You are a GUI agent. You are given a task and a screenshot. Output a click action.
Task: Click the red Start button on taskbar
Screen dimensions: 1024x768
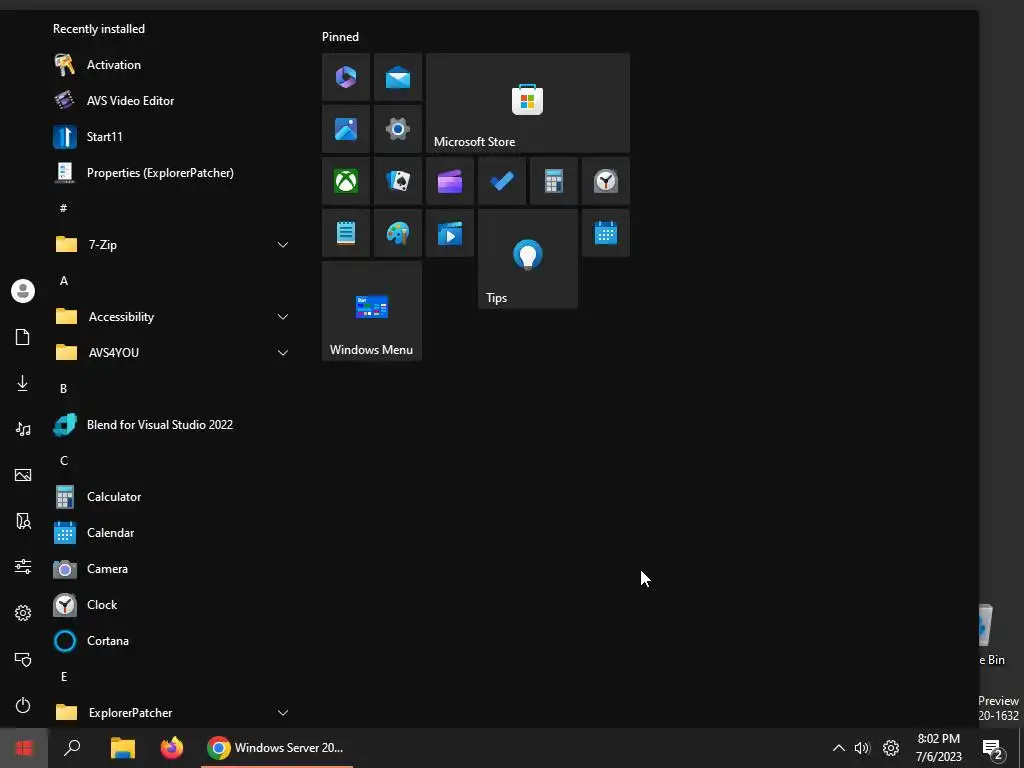[24, 748]
